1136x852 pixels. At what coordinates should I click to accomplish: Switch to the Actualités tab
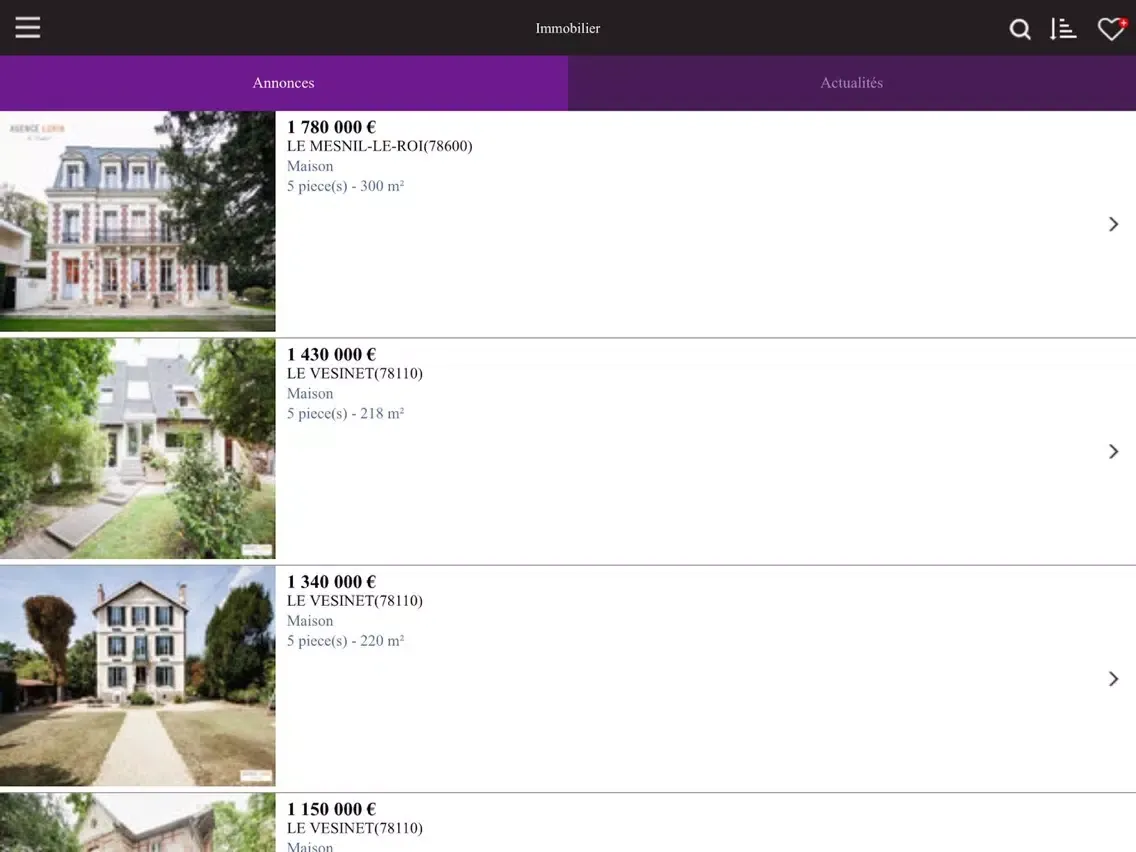[x=851, y=83]
